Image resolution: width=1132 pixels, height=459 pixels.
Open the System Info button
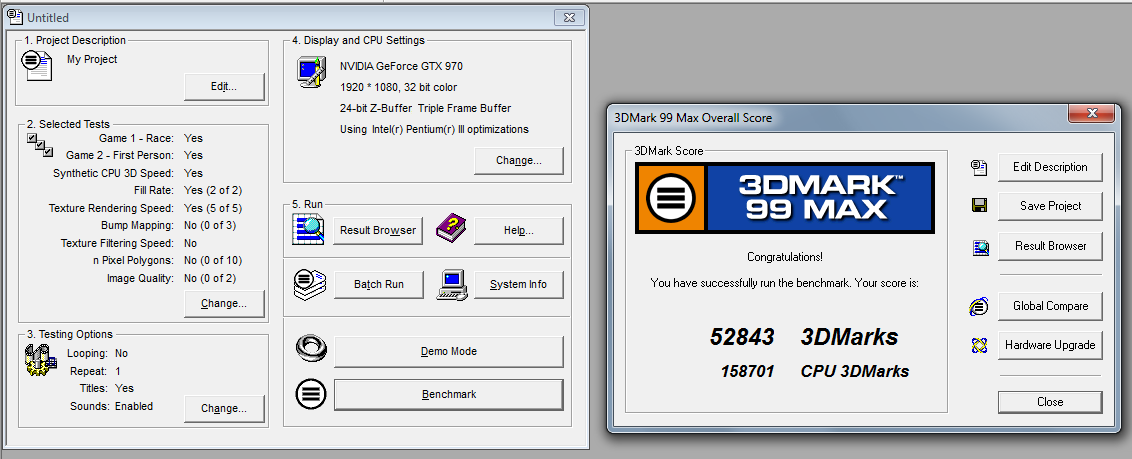point(518,284)
